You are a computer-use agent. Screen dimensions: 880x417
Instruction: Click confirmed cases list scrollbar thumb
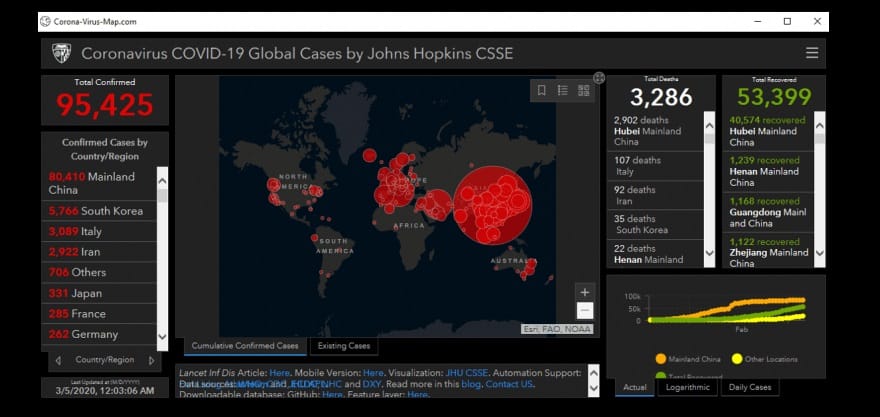pyautogui.click(x=162, y=195)
